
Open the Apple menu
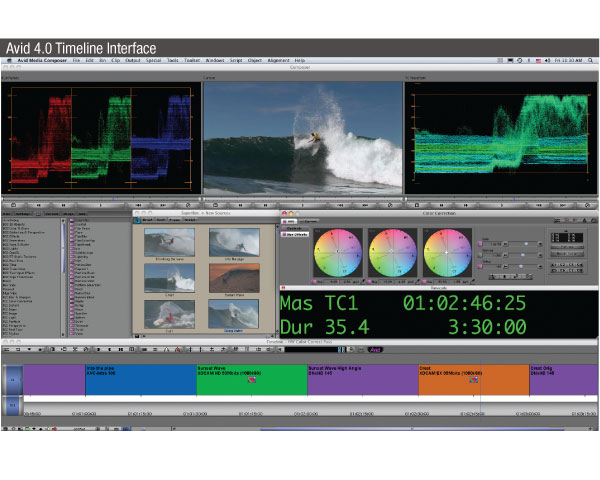point(9,60)
